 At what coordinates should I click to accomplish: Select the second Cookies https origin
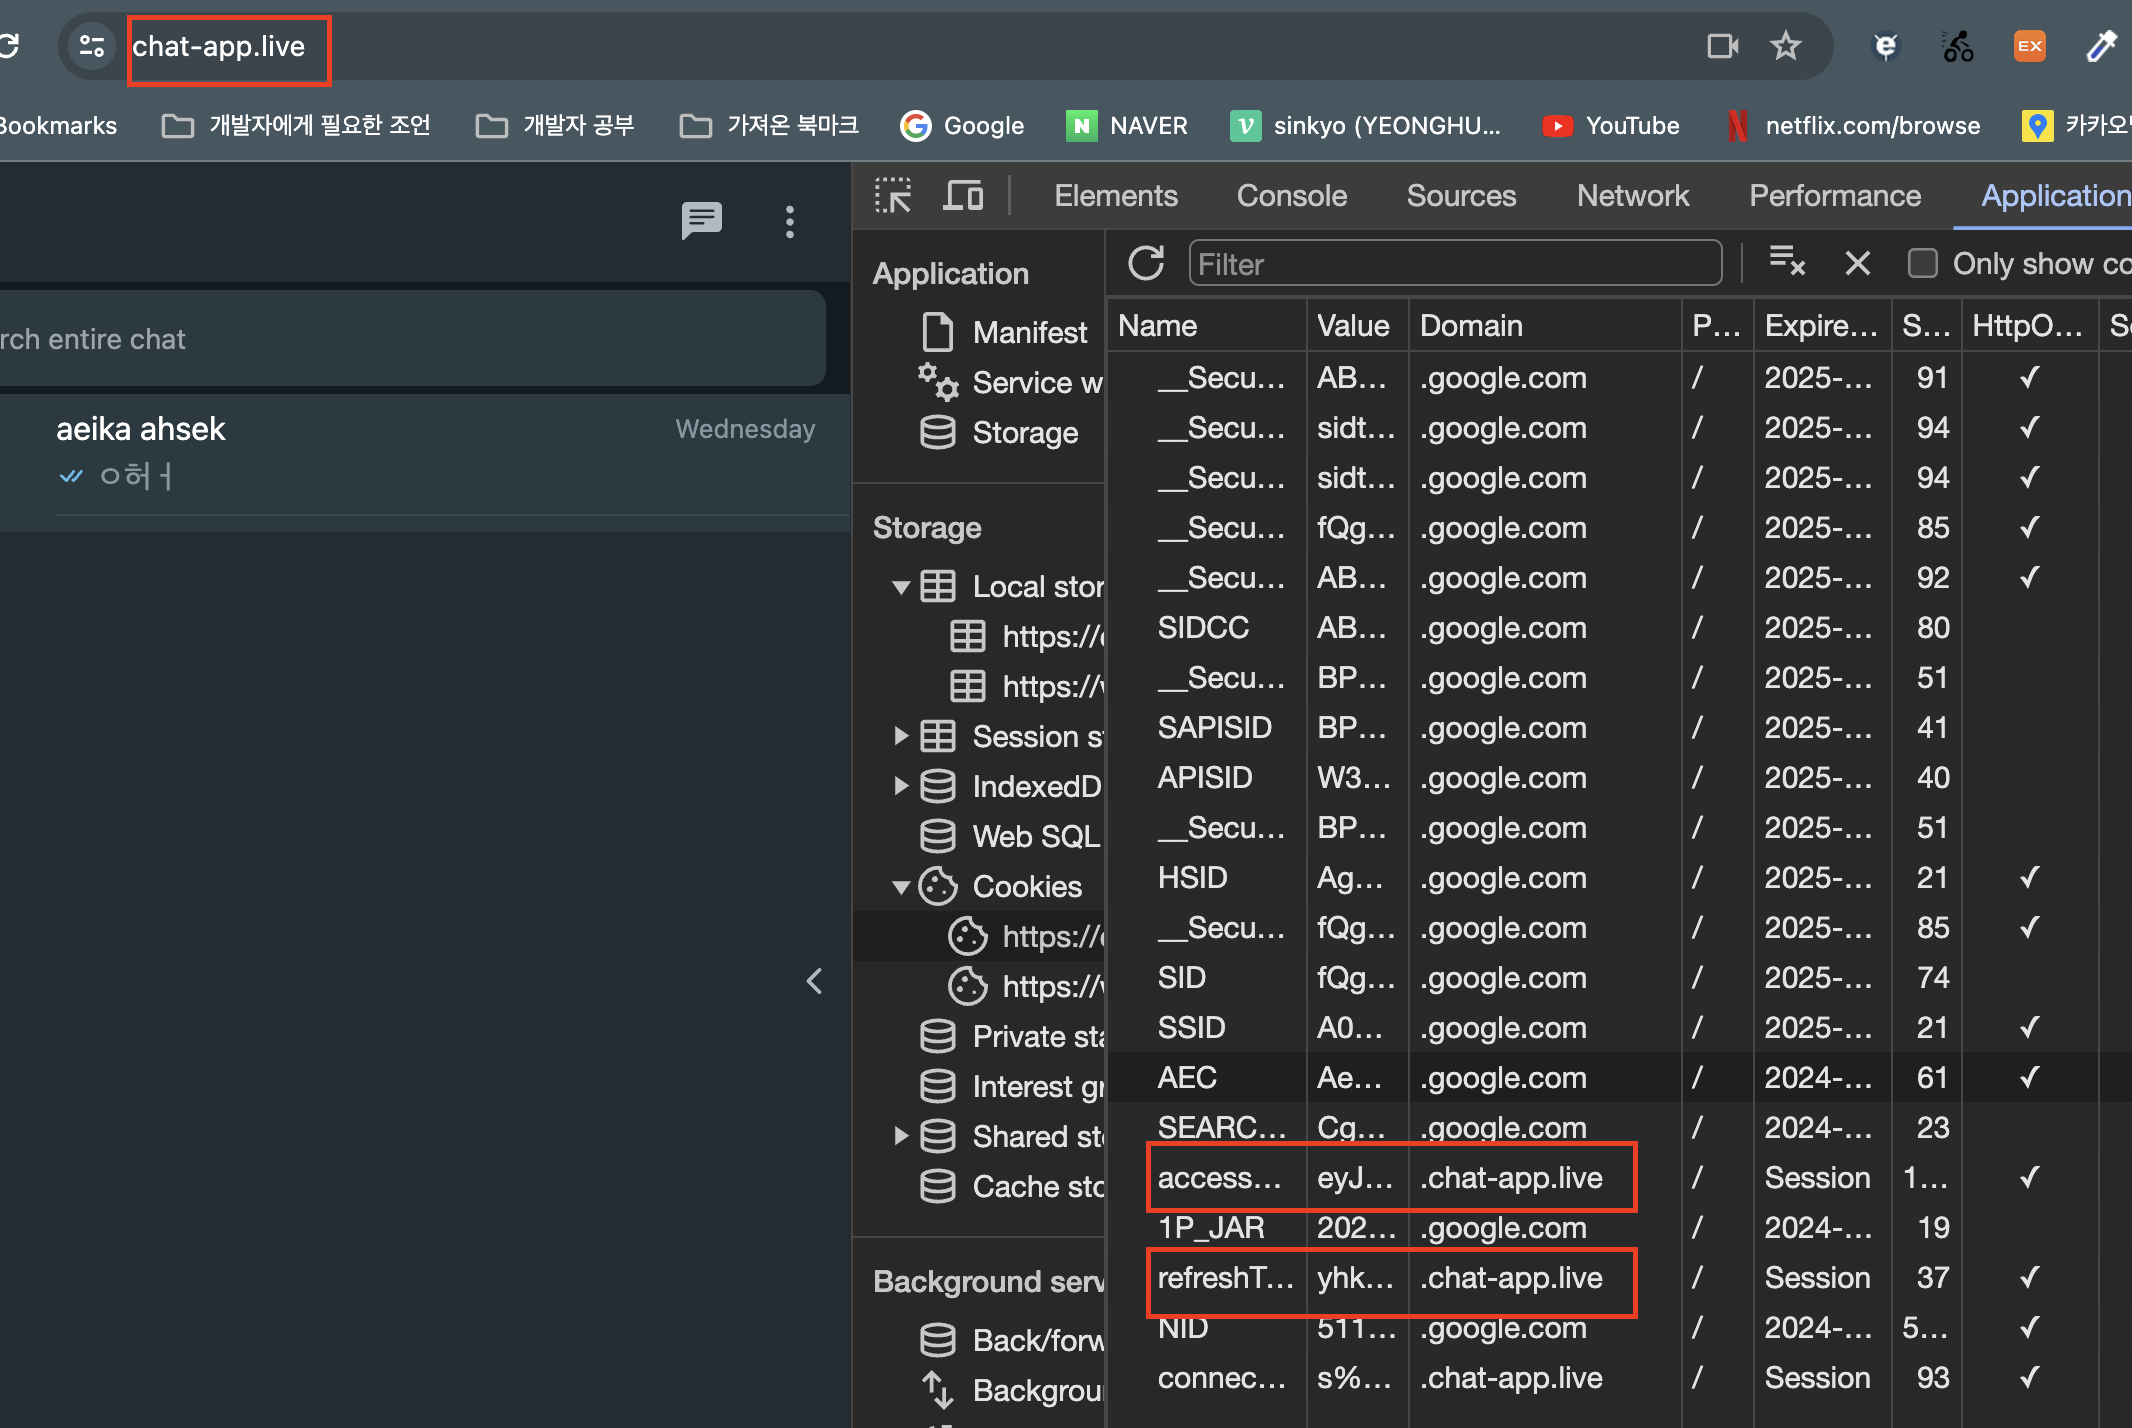click(1026, 986)
